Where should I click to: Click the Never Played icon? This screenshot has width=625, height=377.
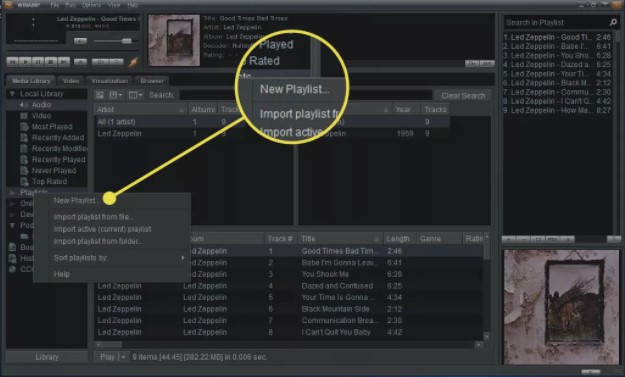24,171
